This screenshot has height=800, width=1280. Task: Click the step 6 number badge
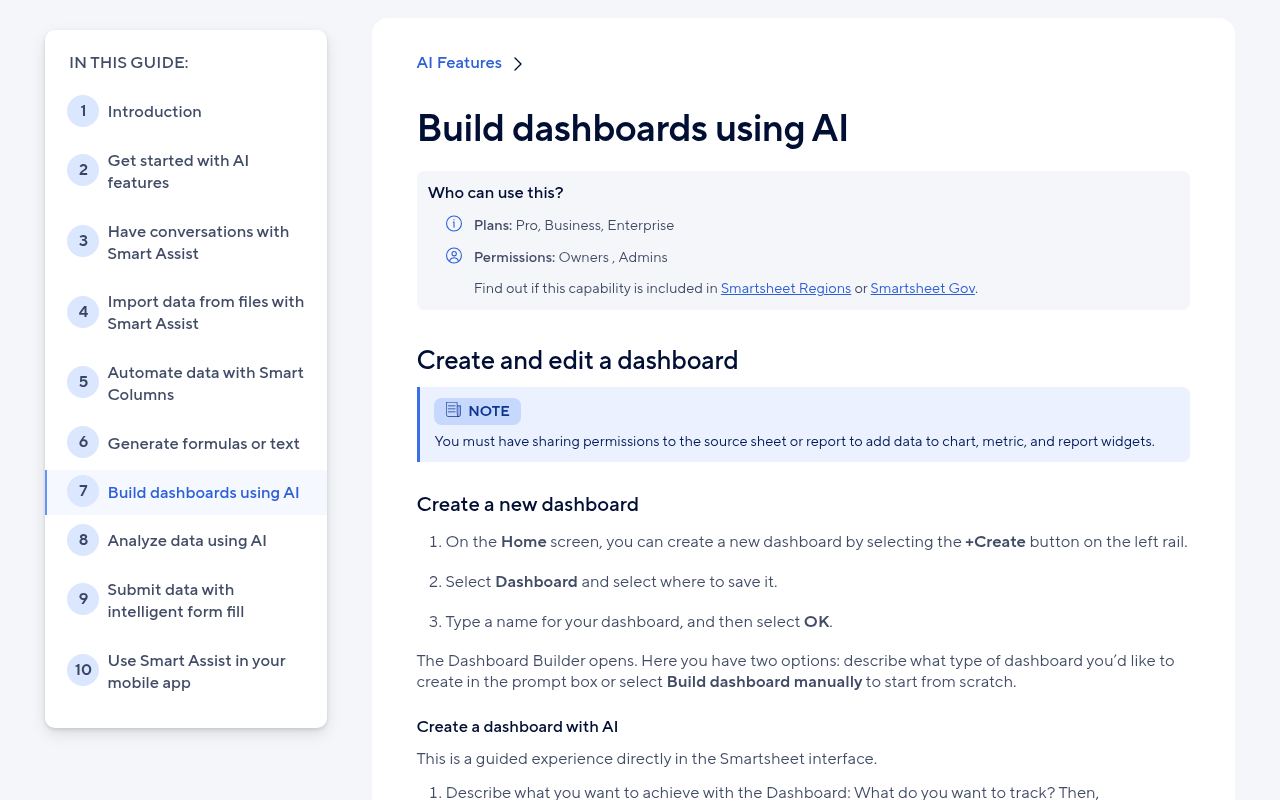tap(83, 442)
